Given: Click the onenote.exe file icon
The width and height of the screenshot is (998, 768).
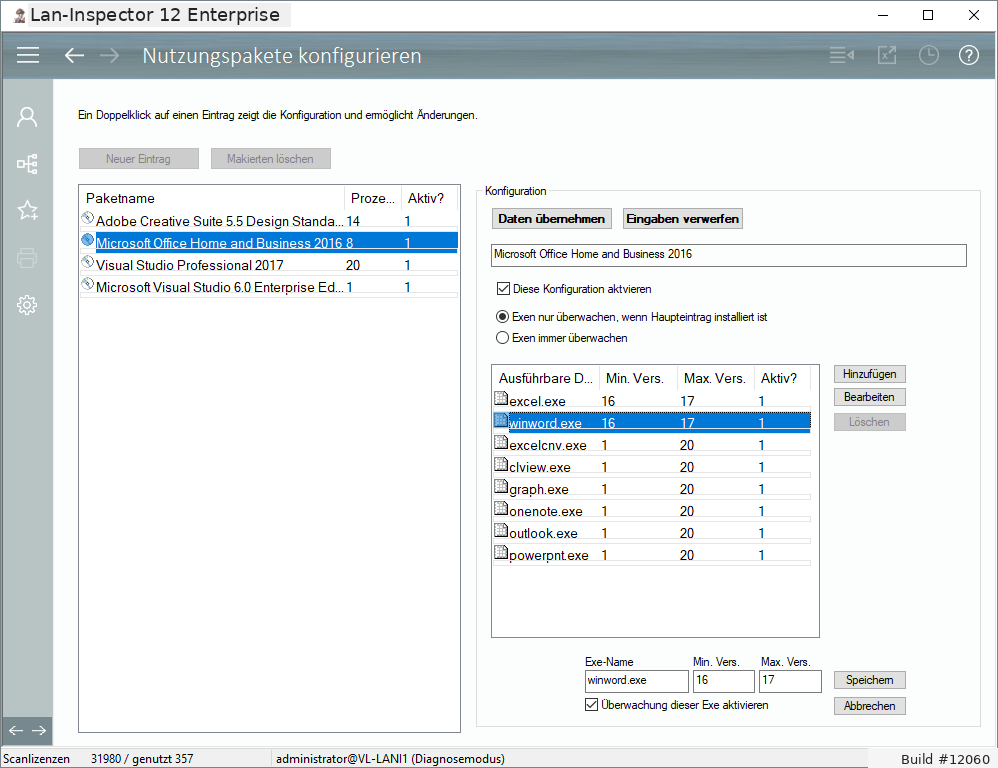Looking at the screenshot, I should pyautogui.click(x=501, y=508).
